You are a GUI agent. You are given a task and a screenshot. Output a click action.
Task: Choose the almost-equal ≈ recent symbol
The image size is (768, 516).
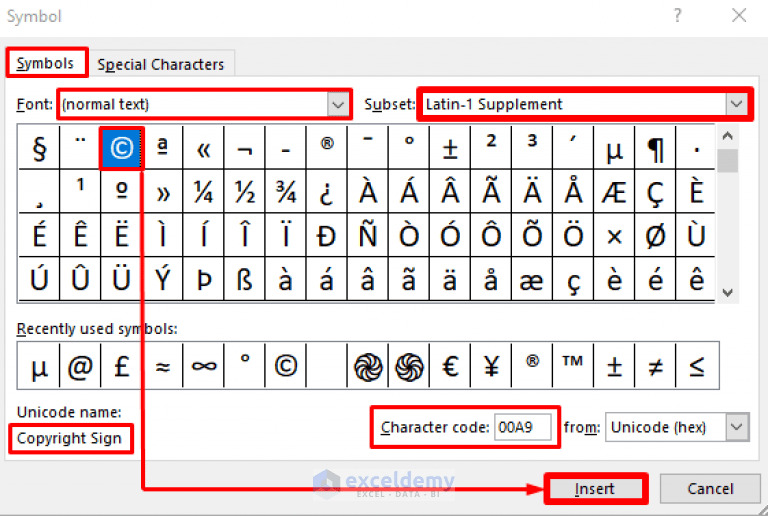pyautogui.click(x=163, y=366)
